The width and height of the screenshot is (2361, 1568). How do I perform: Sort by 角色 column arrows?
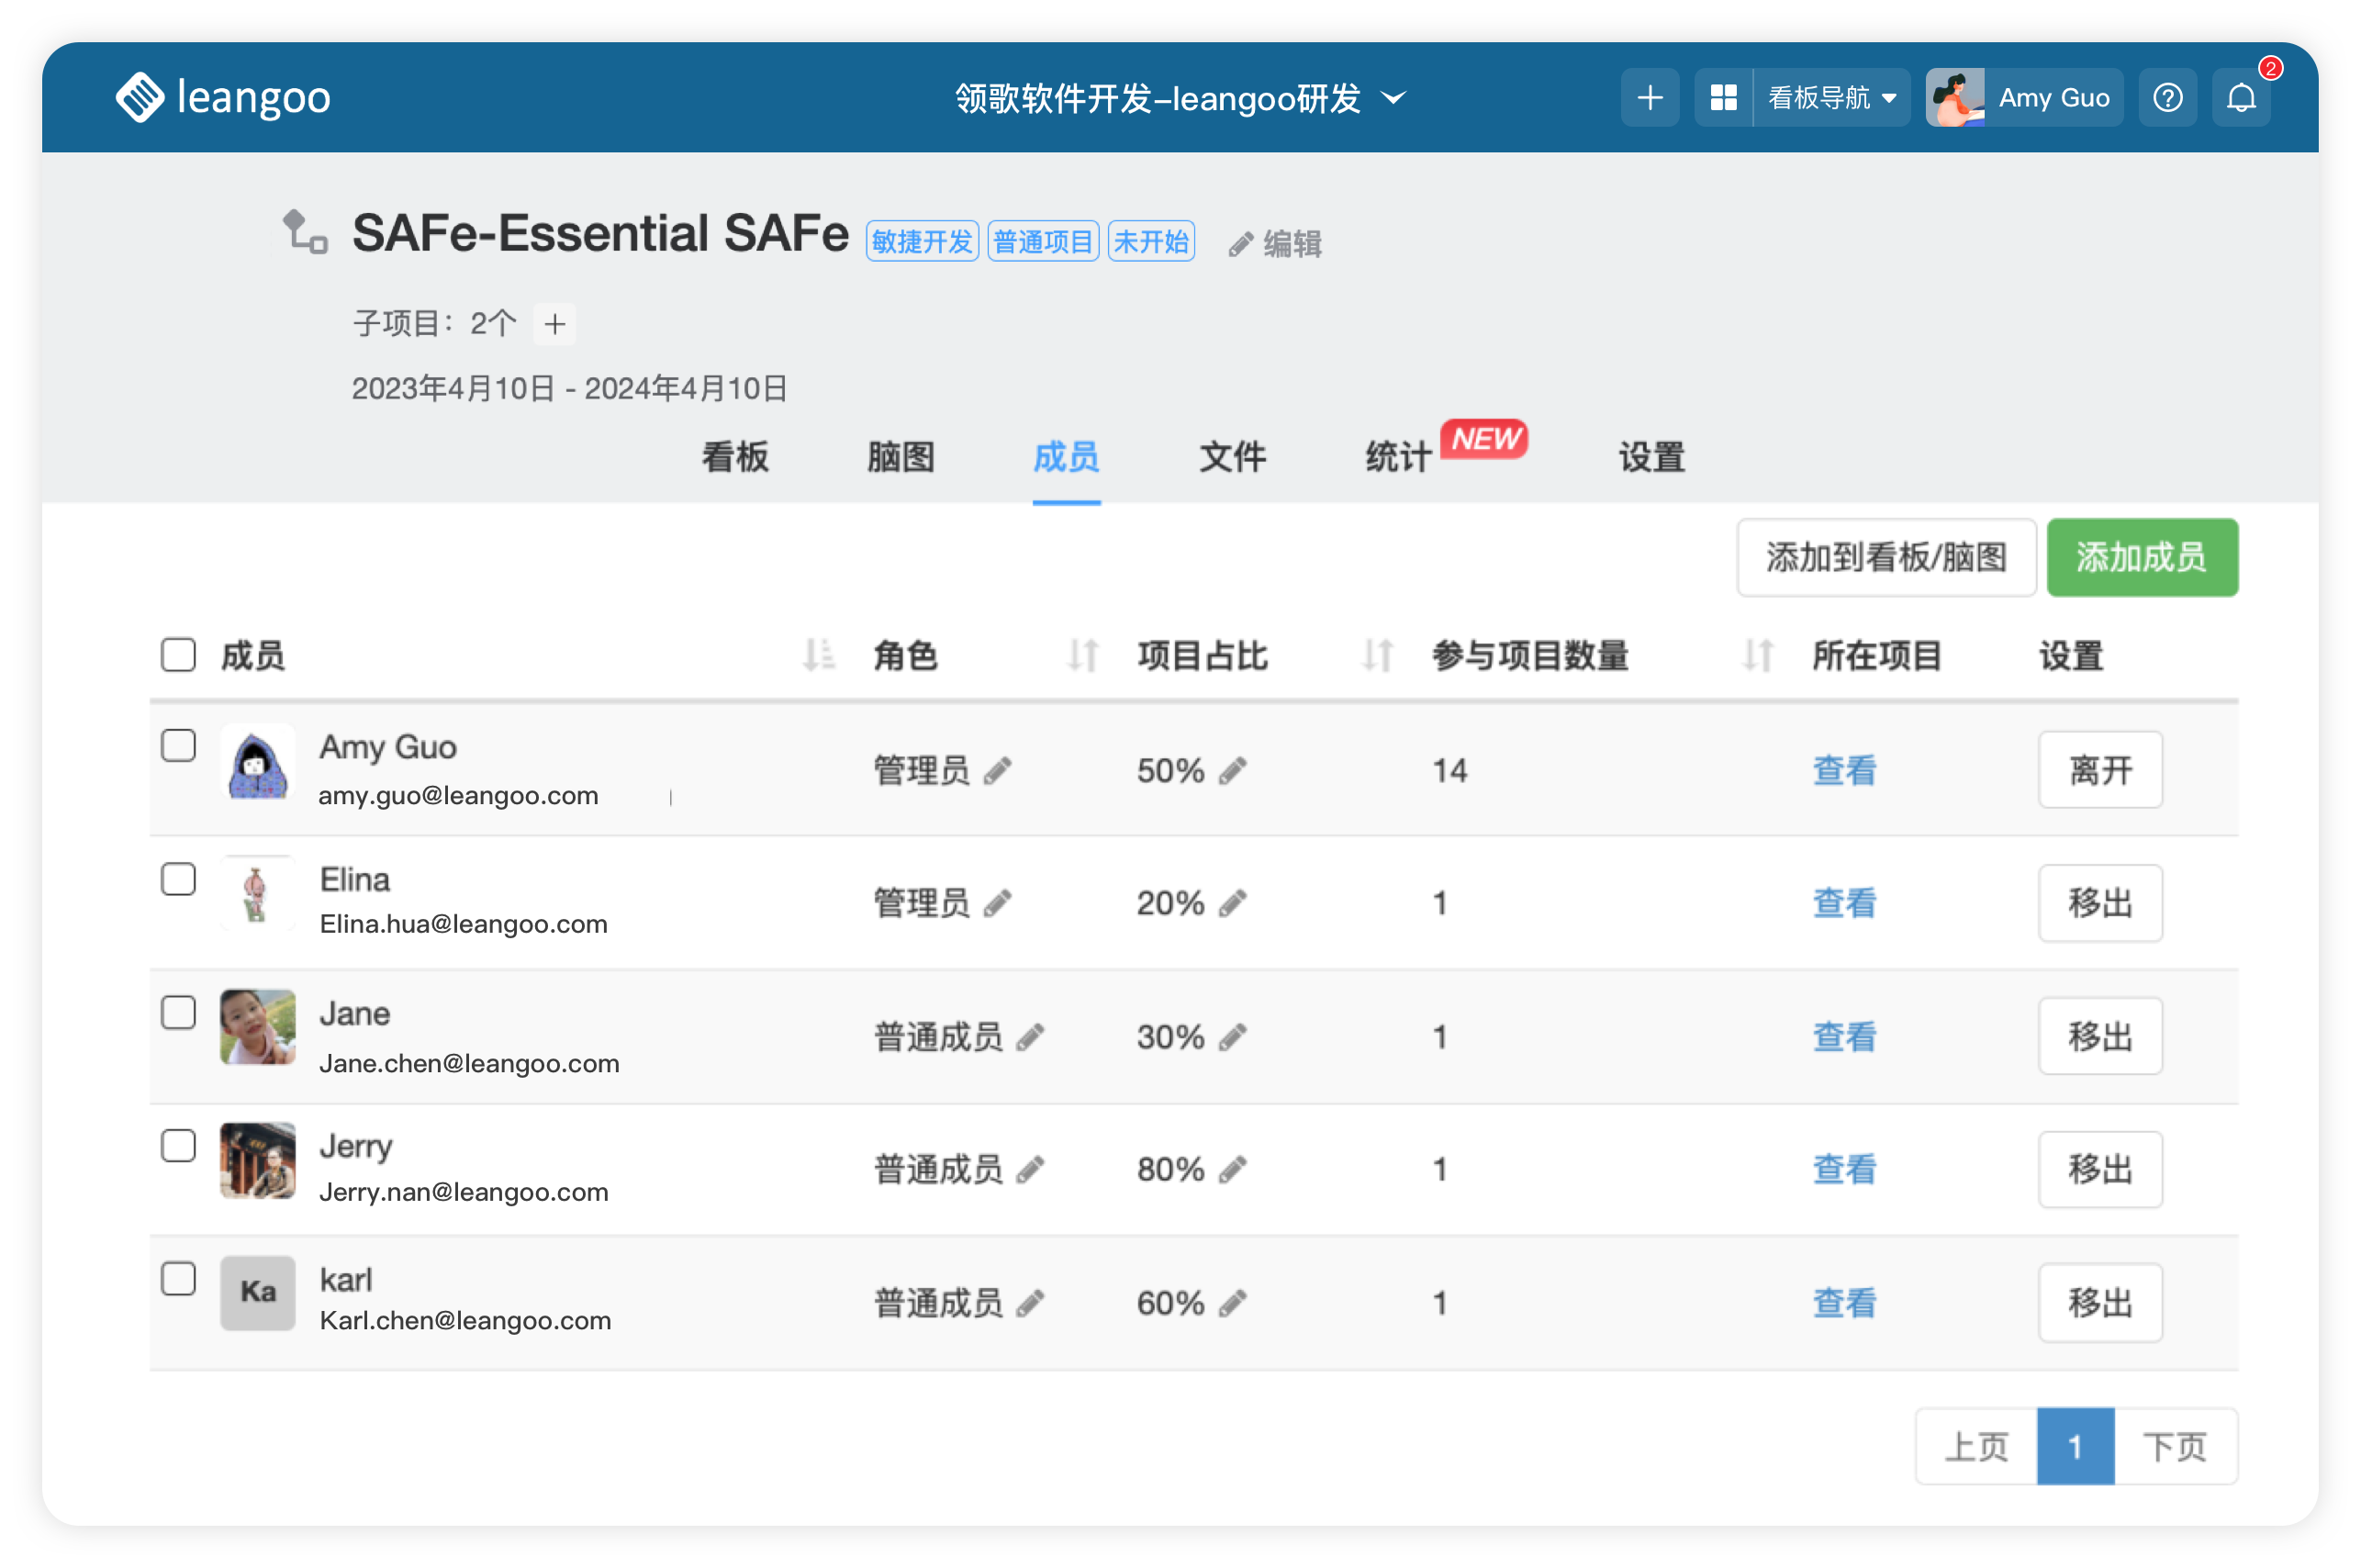coord(1082,655)
